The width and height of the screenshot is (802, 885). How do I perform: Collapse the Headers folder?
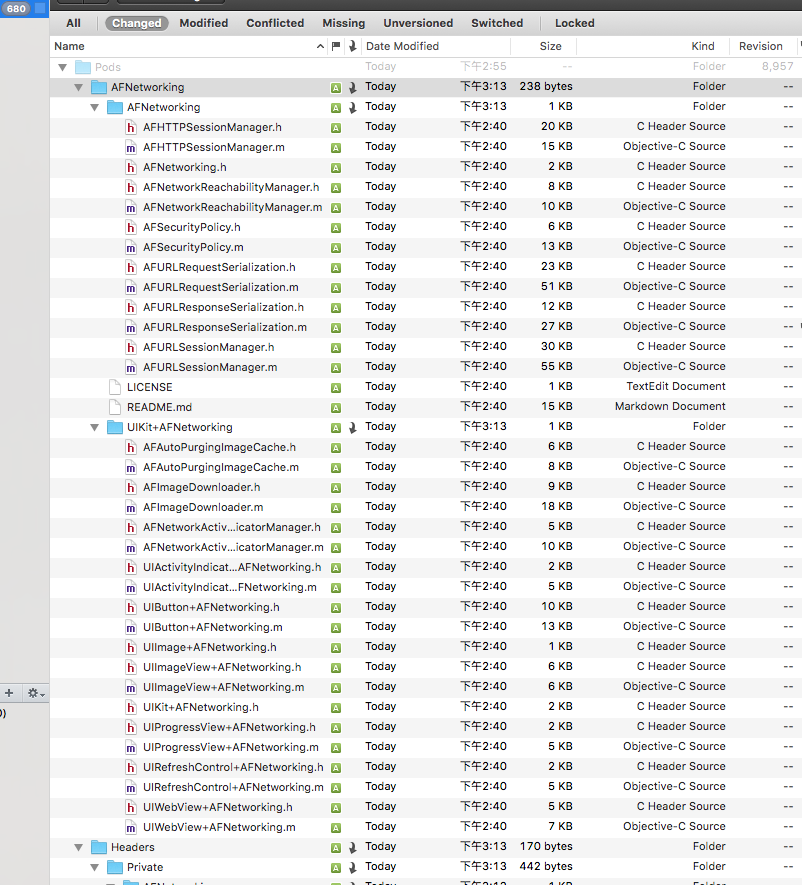coord(78,848)
